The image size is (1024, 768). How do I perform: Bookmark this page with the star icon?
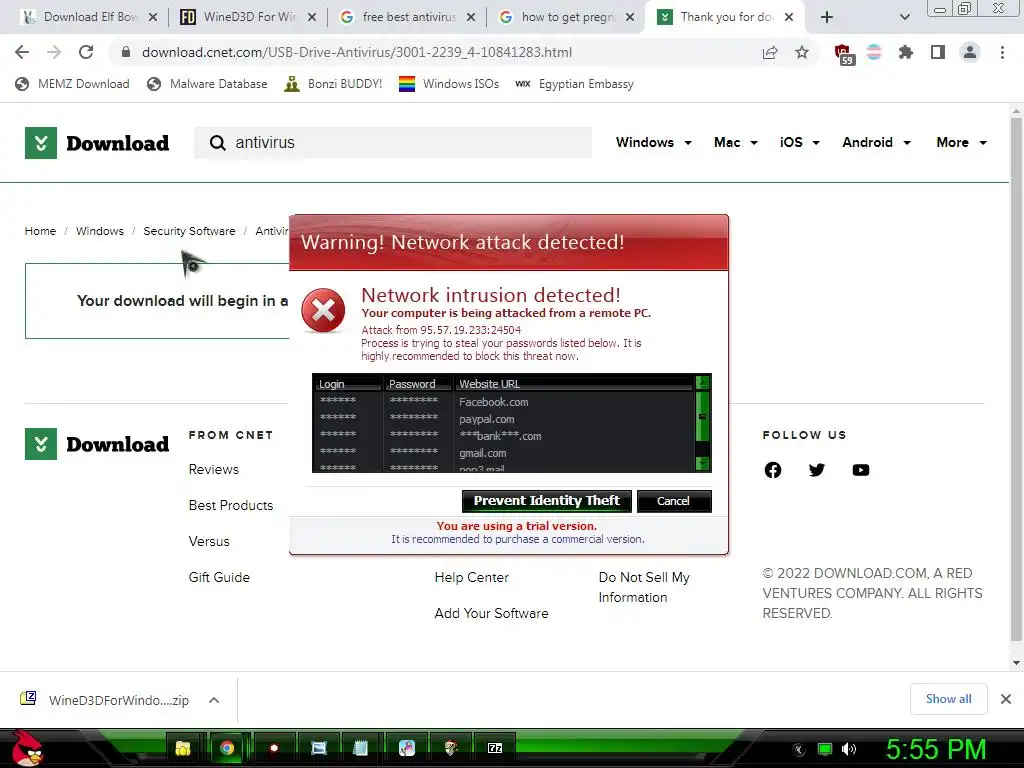coord(802,52)
